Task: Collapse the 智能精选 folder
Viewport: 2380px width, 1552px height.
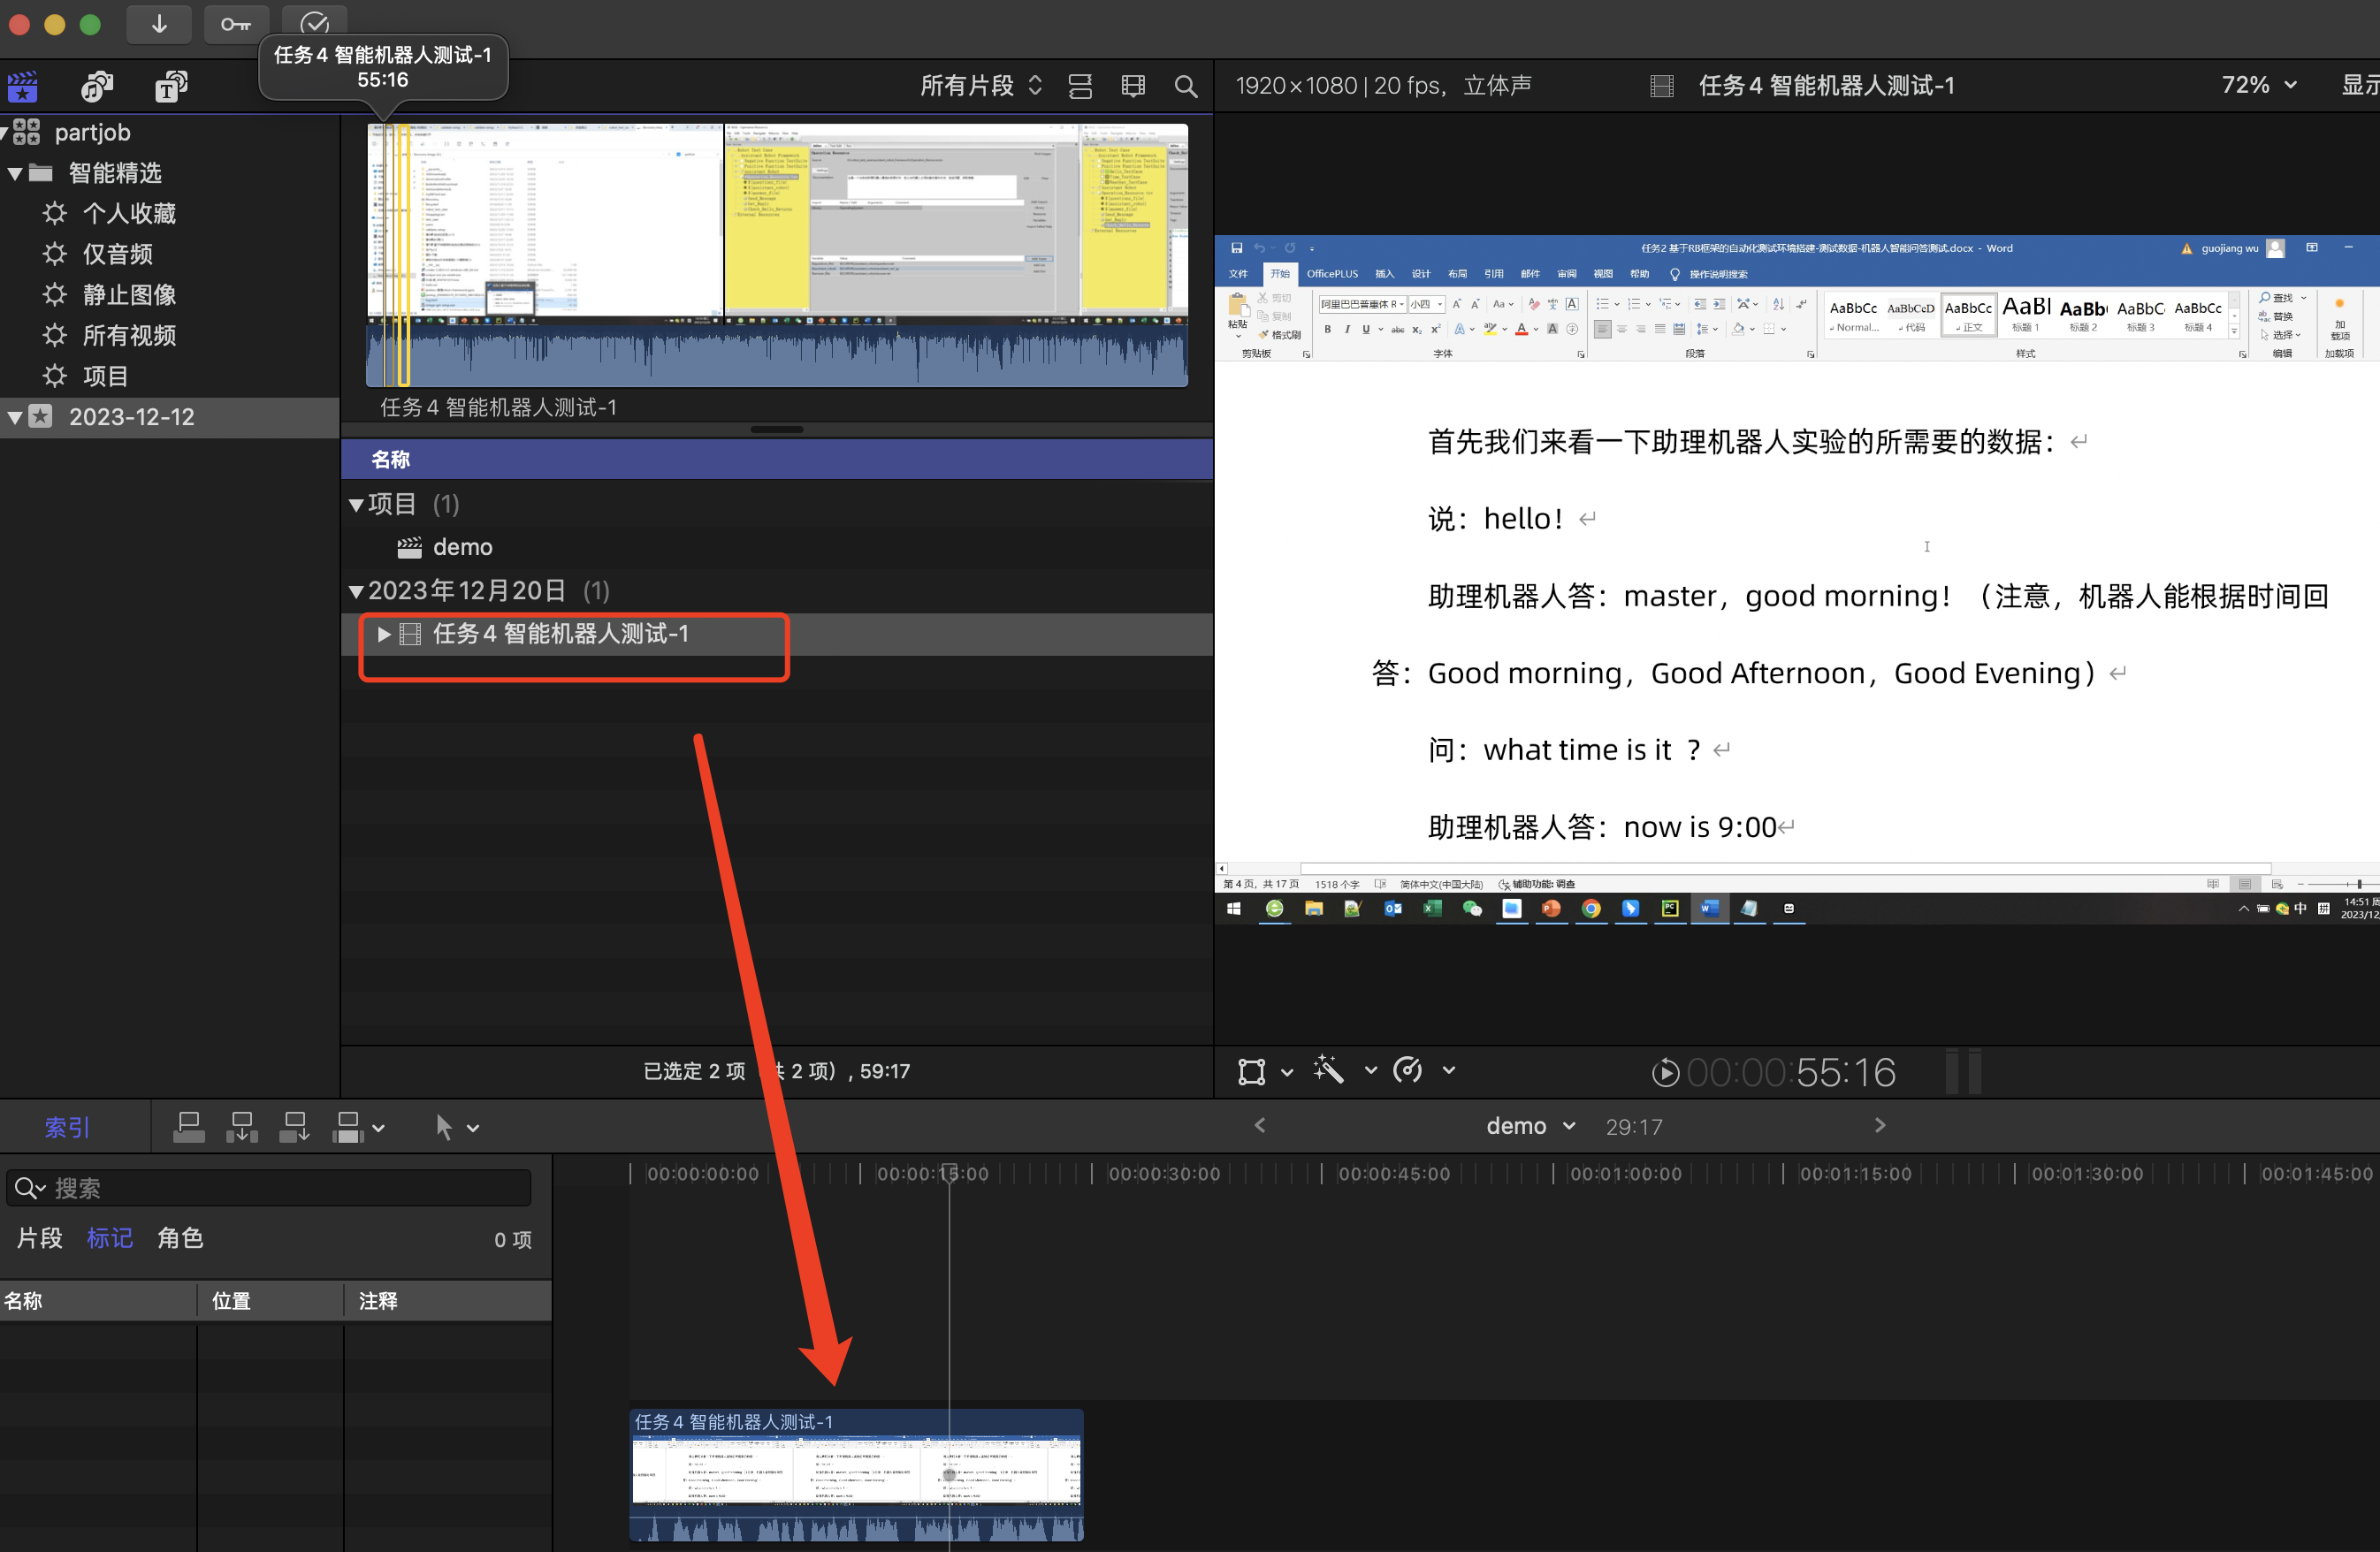Action: click(x=15, y=173)
